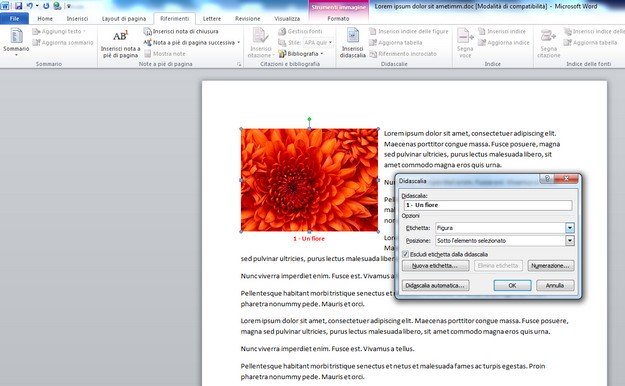The image size is (625, 386).
Task: Insert a footnote with Inserisci nota a piè di pagina
Action: (x=120, y=43)
